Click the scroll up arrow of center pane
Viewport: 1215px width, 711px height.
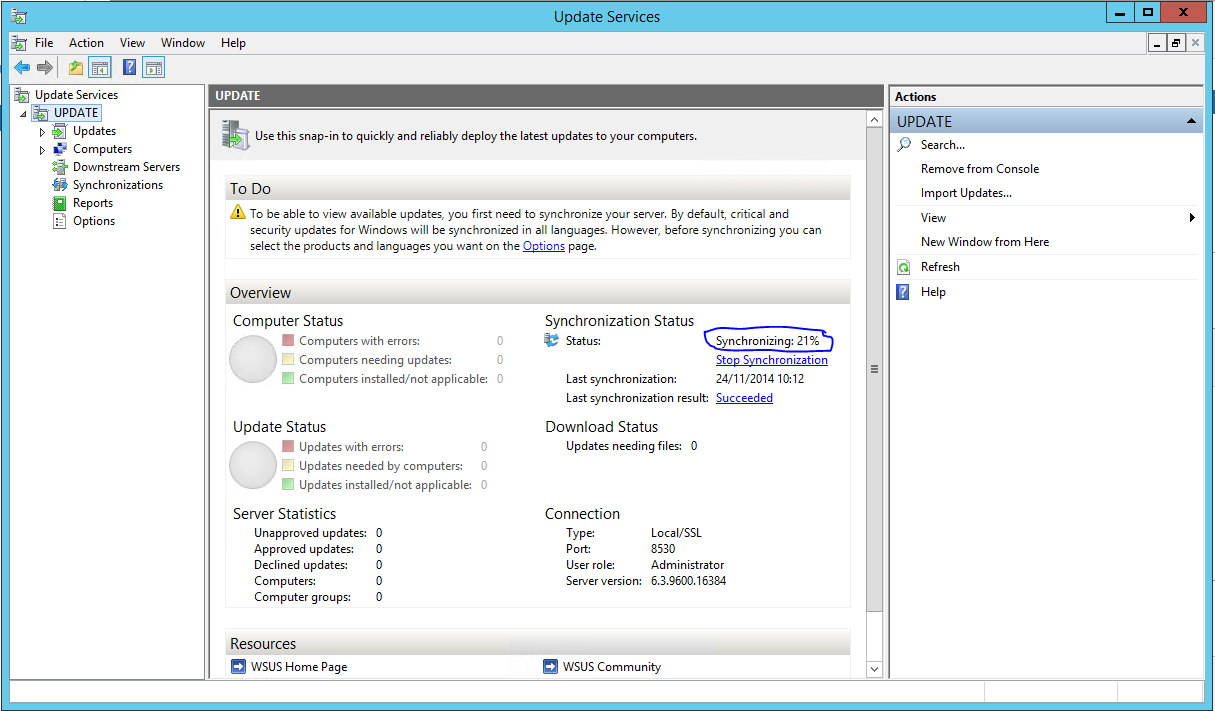tap(874, 118)
